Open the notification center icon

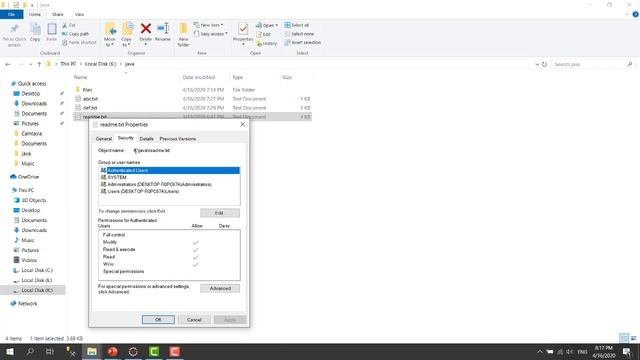[627, 352]
